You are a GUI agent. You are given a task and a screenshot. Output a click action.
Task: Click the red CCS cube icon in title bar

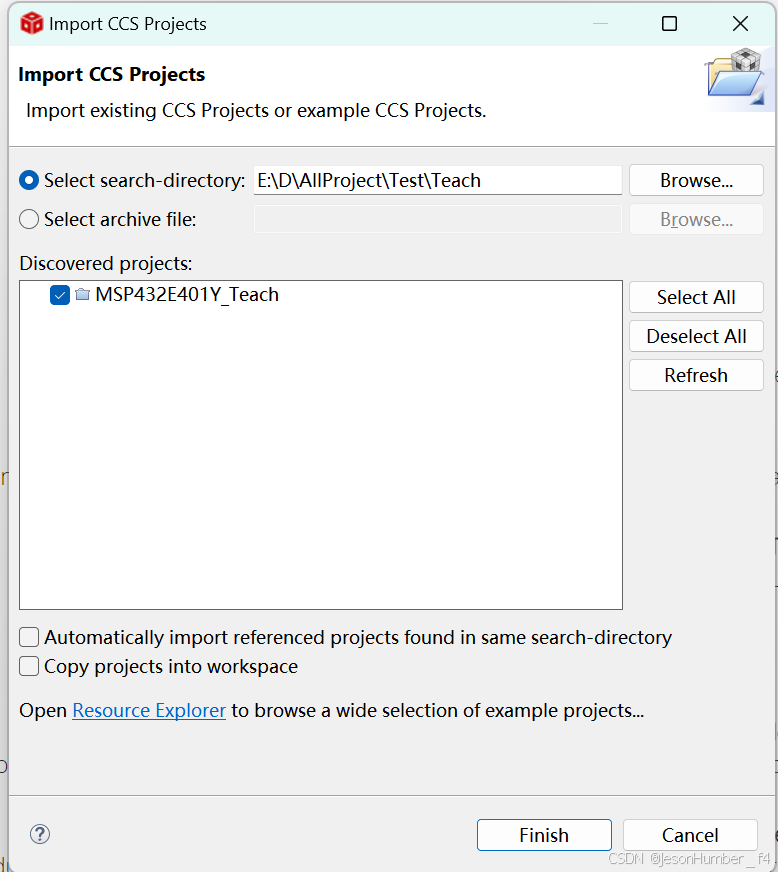[x=28, y=23]
